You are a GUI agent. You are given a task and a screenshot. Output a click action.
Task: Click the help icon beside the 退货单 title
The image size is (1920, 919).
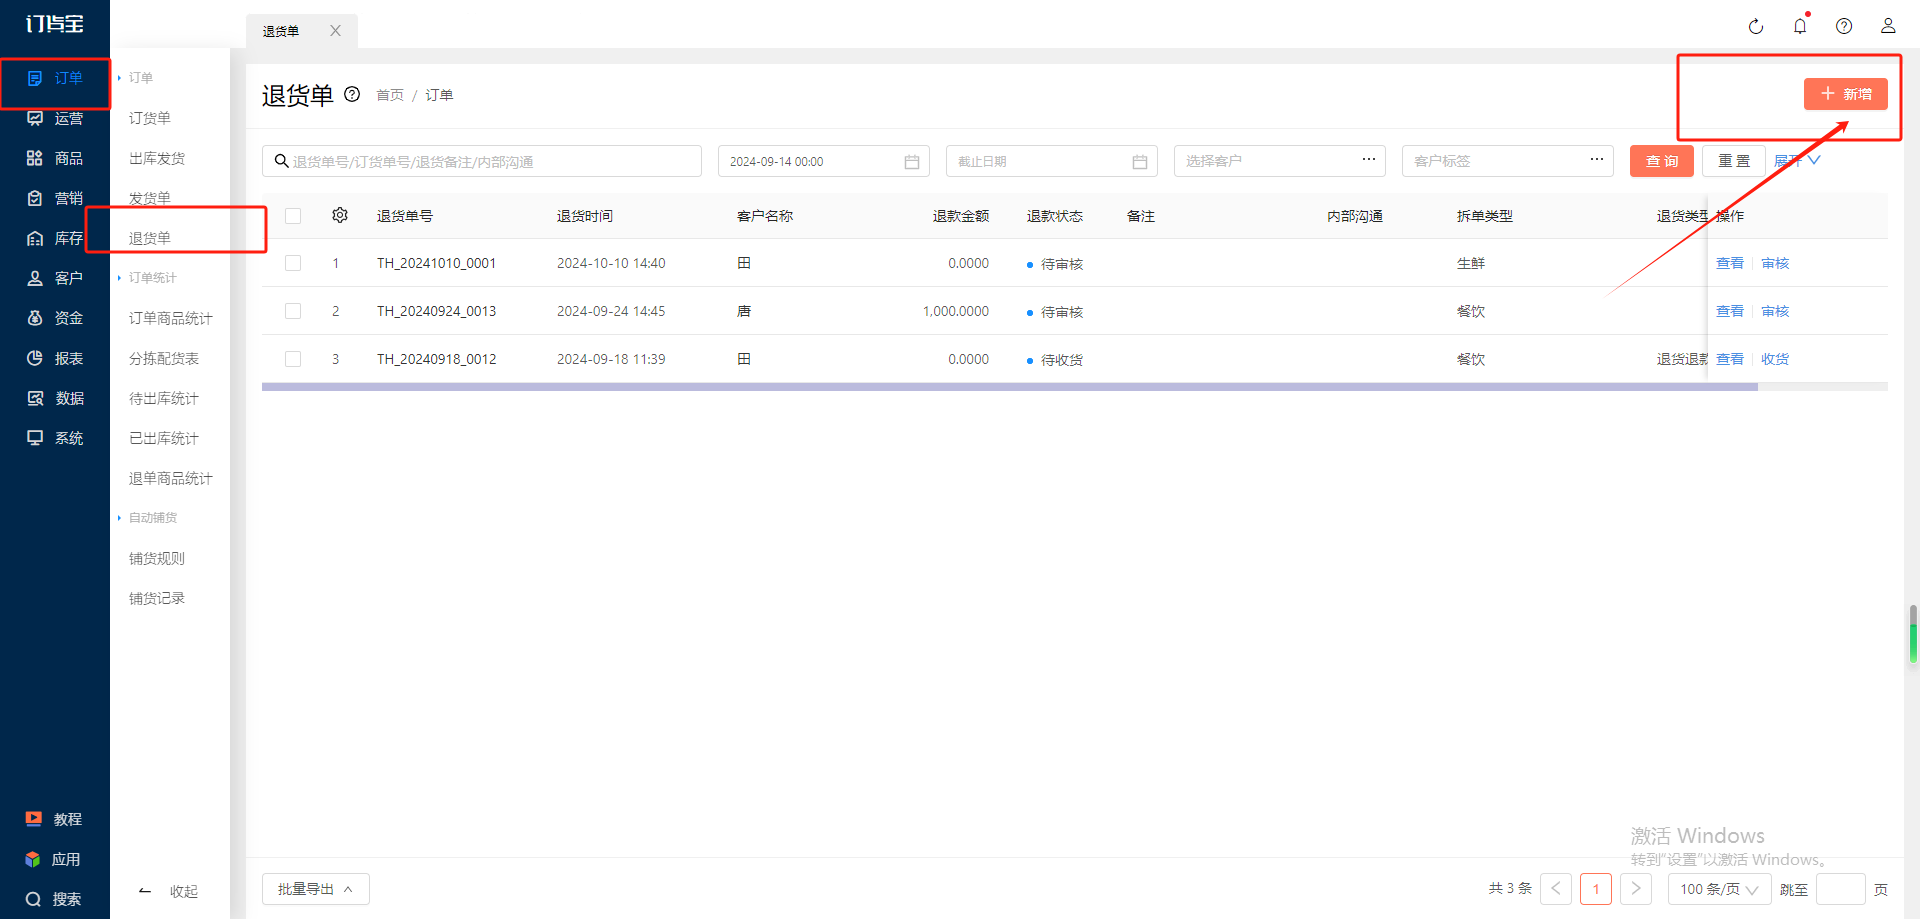[x=352, y=94]
